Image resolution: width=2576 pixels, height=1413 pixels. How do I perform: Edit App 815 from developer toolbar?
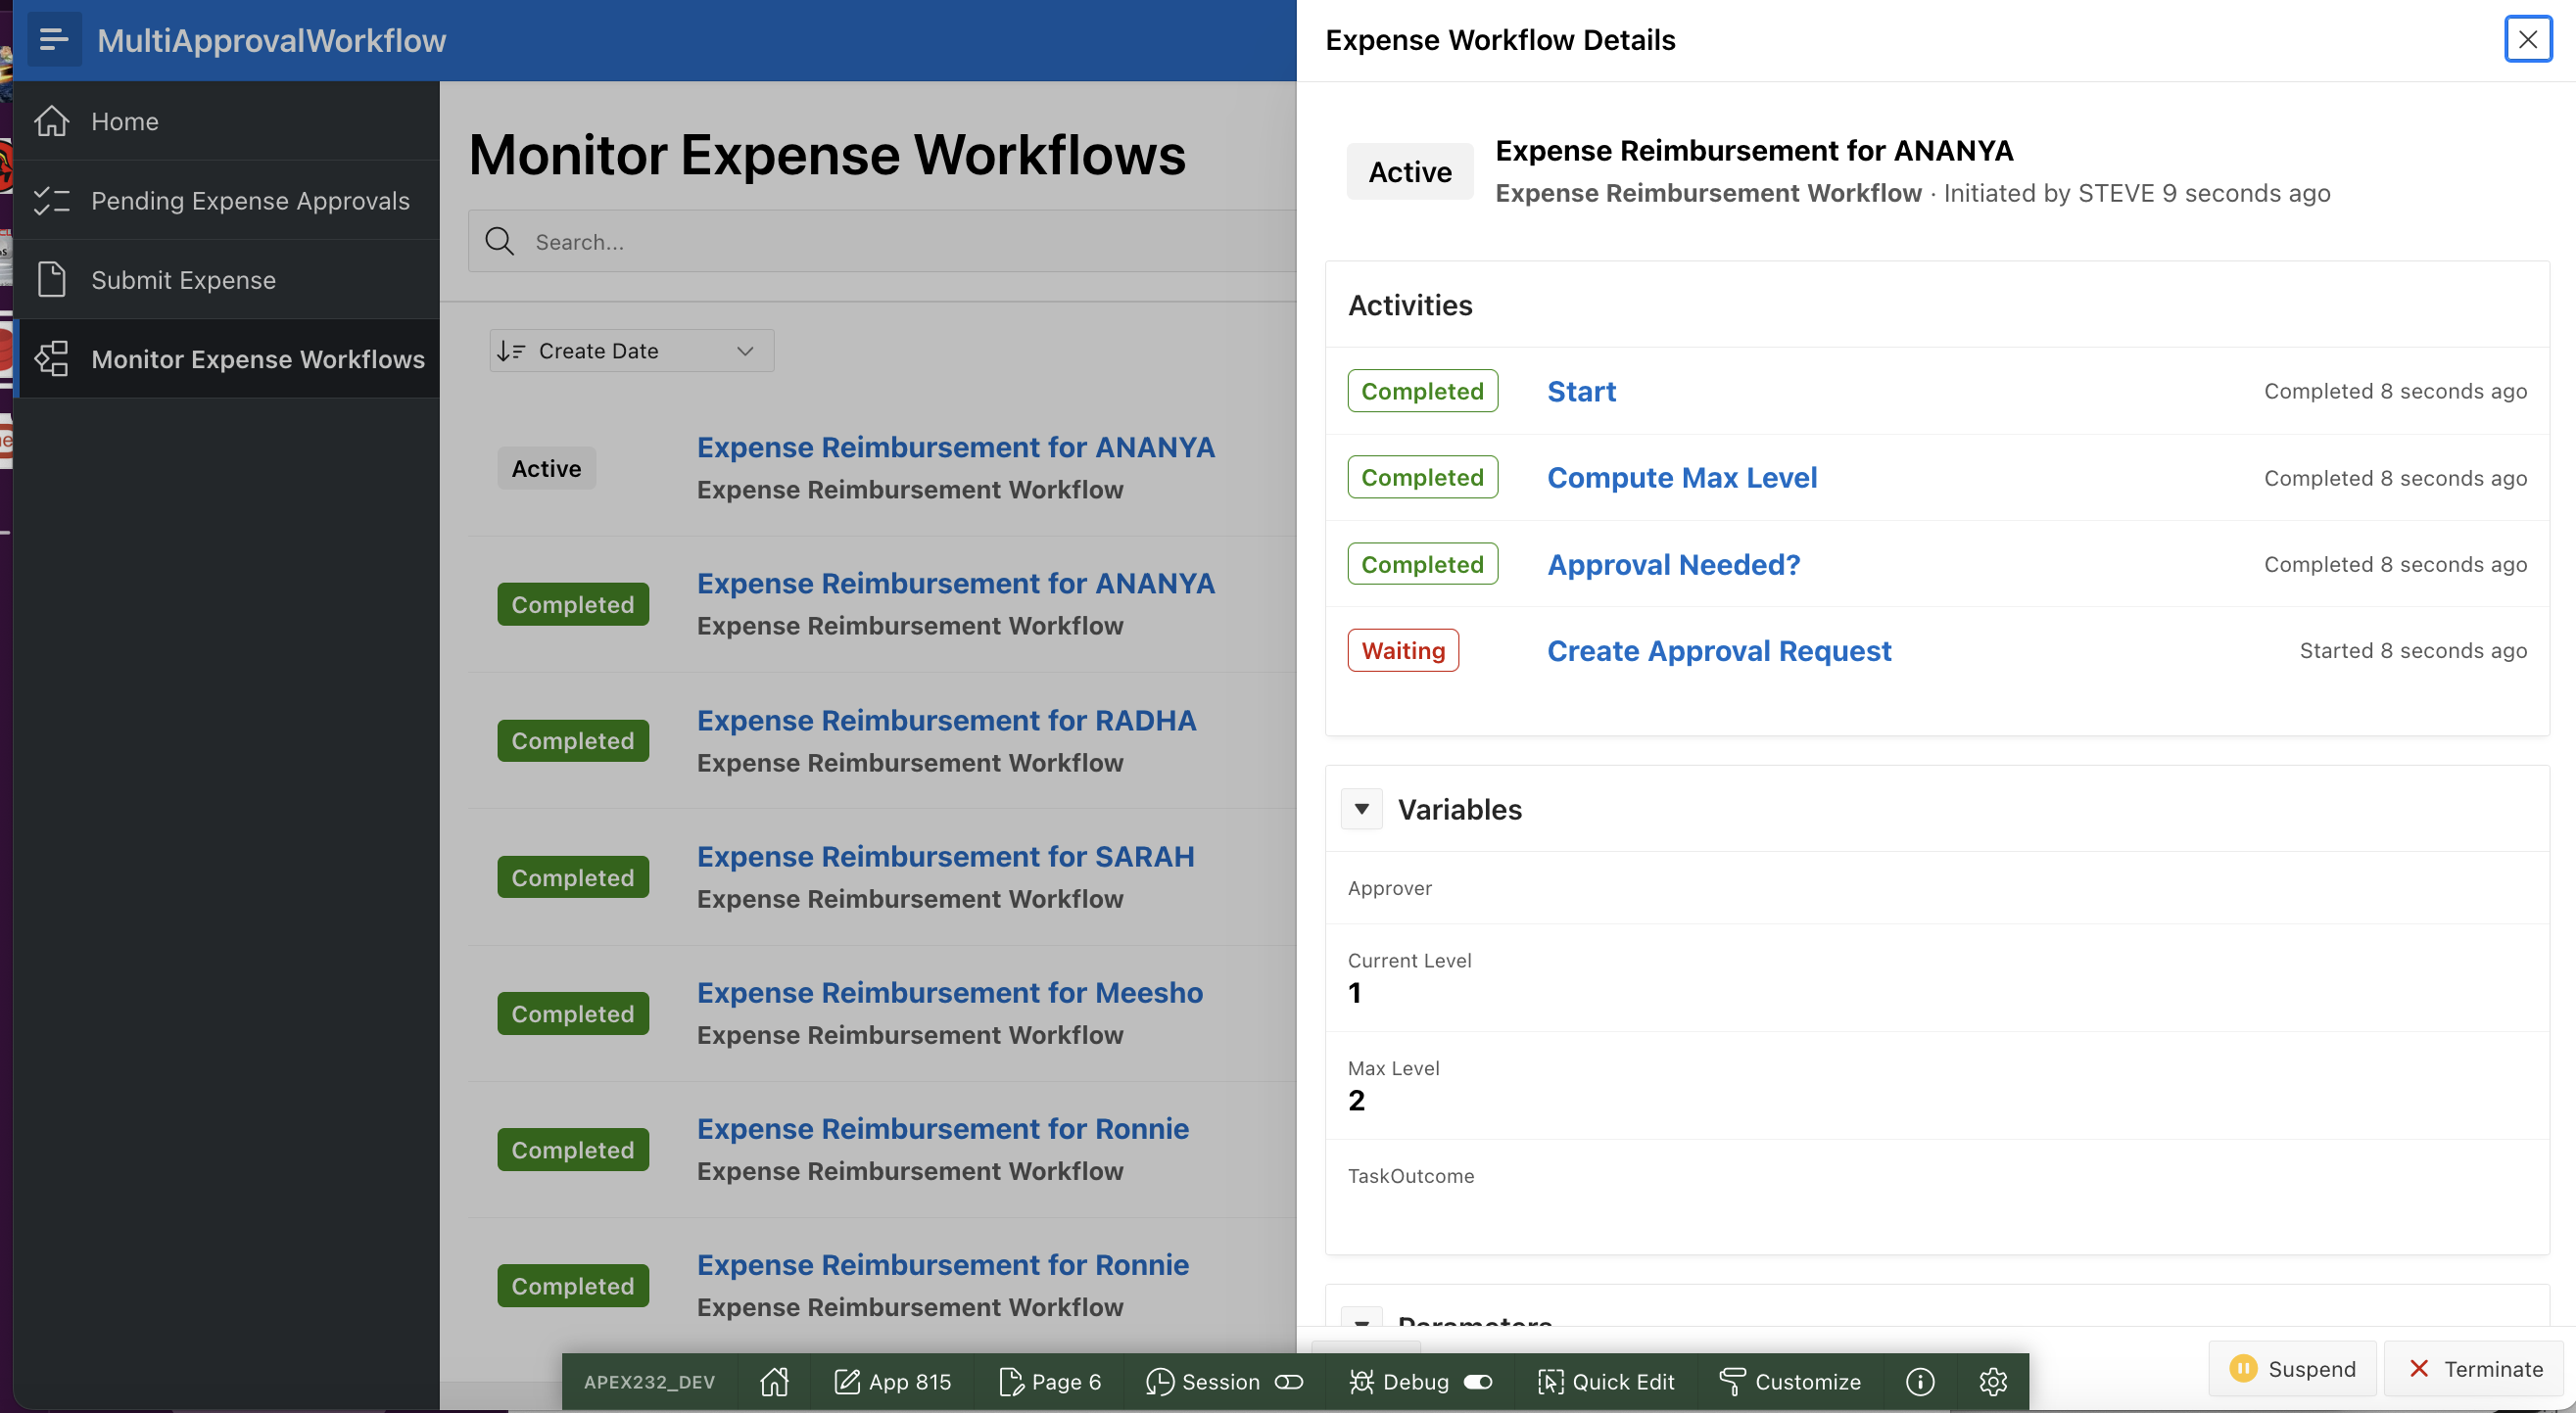(x=892, y=1381)
